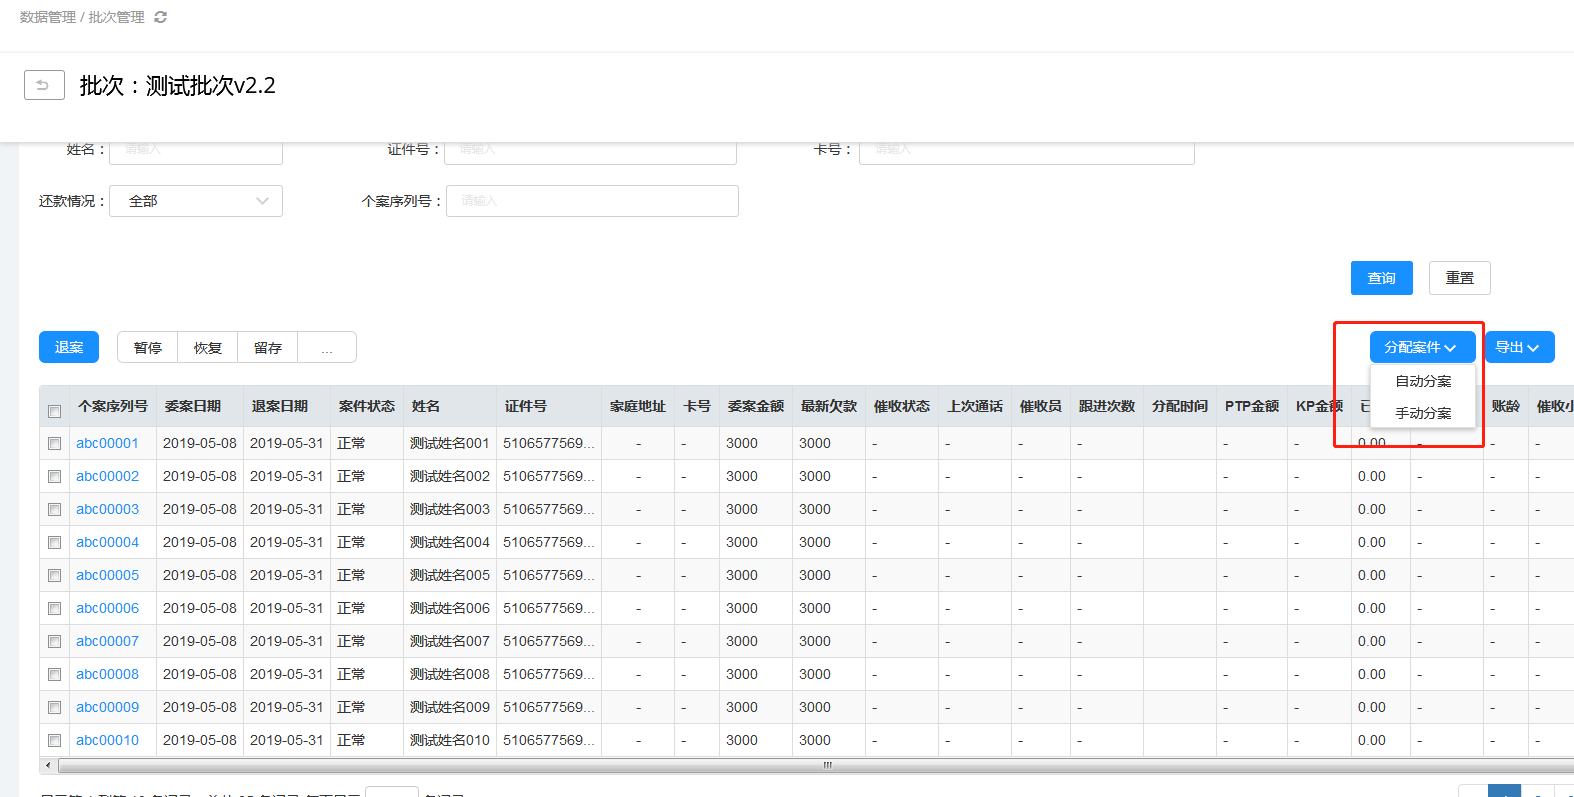Open the 导出 export dropdown
Image resolution: width=1574 pixels, height=797 pixels.
1518,347
